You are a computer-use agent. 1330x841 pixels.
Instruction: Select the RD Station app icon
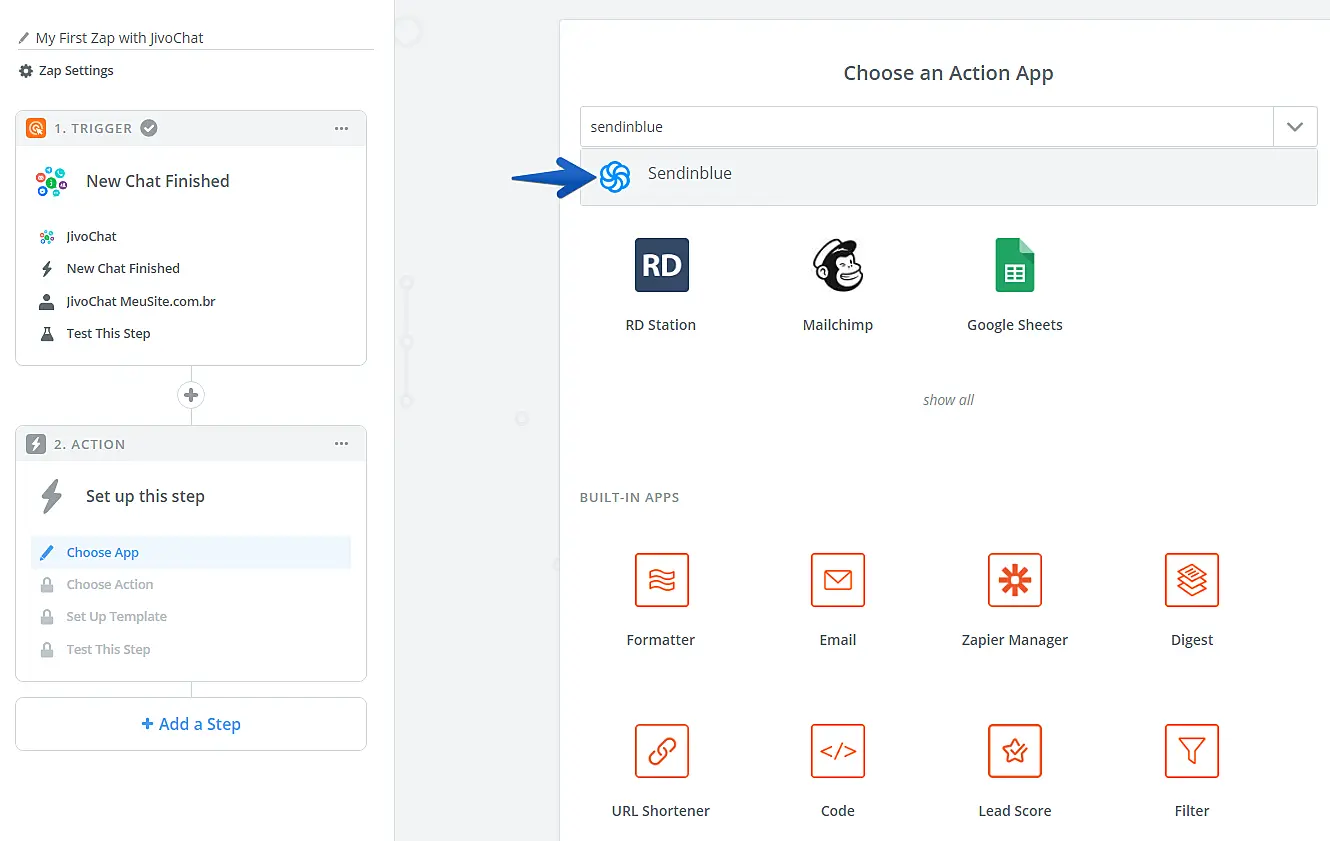click(661, 265)
